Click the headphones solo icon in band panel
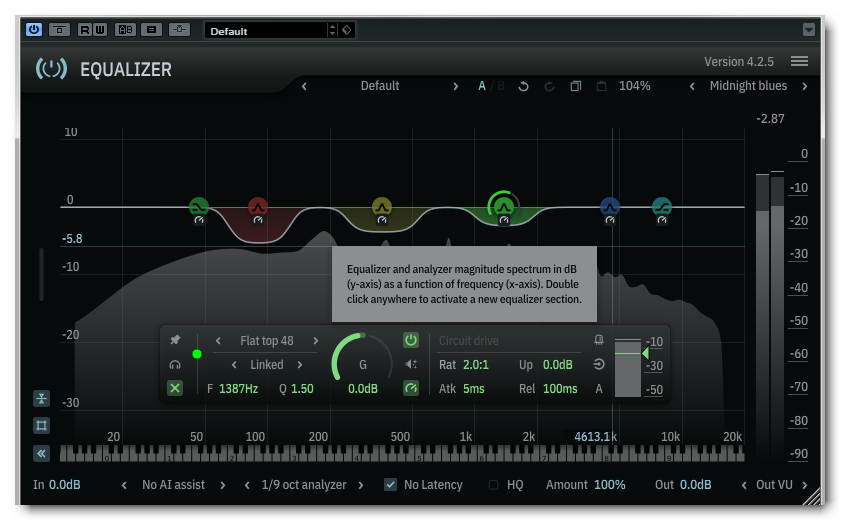The width and height of the screenshot is (852, 532). [175, 365]
